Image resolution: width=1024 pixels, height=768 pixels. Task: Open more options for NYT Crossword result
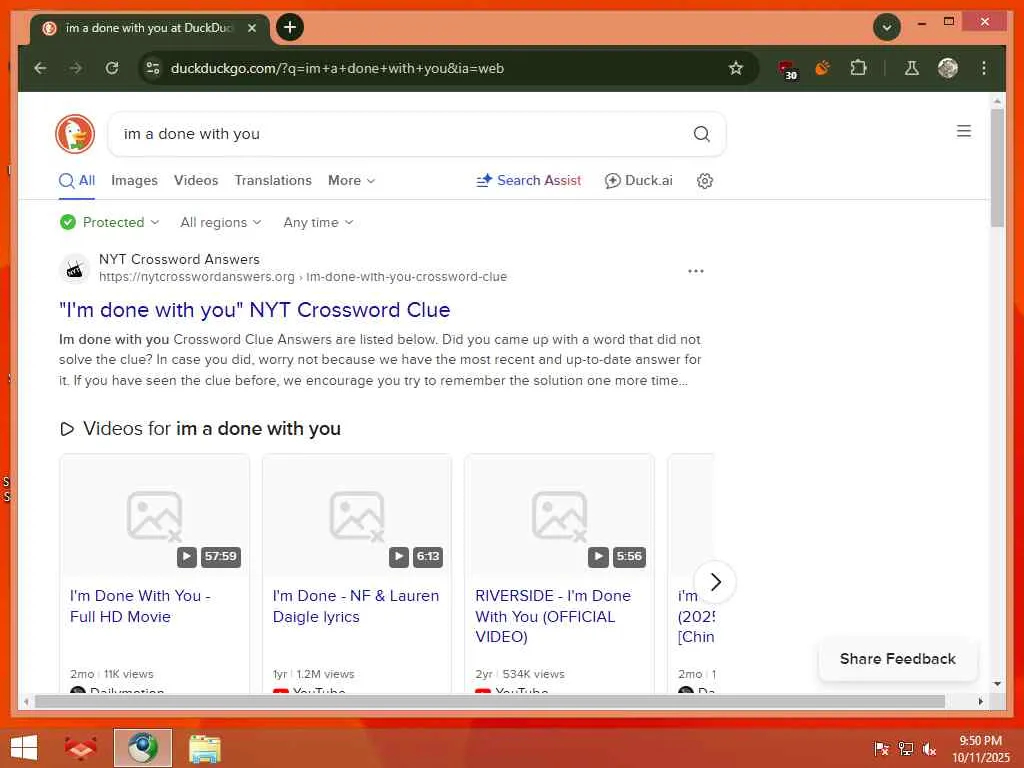696,271
